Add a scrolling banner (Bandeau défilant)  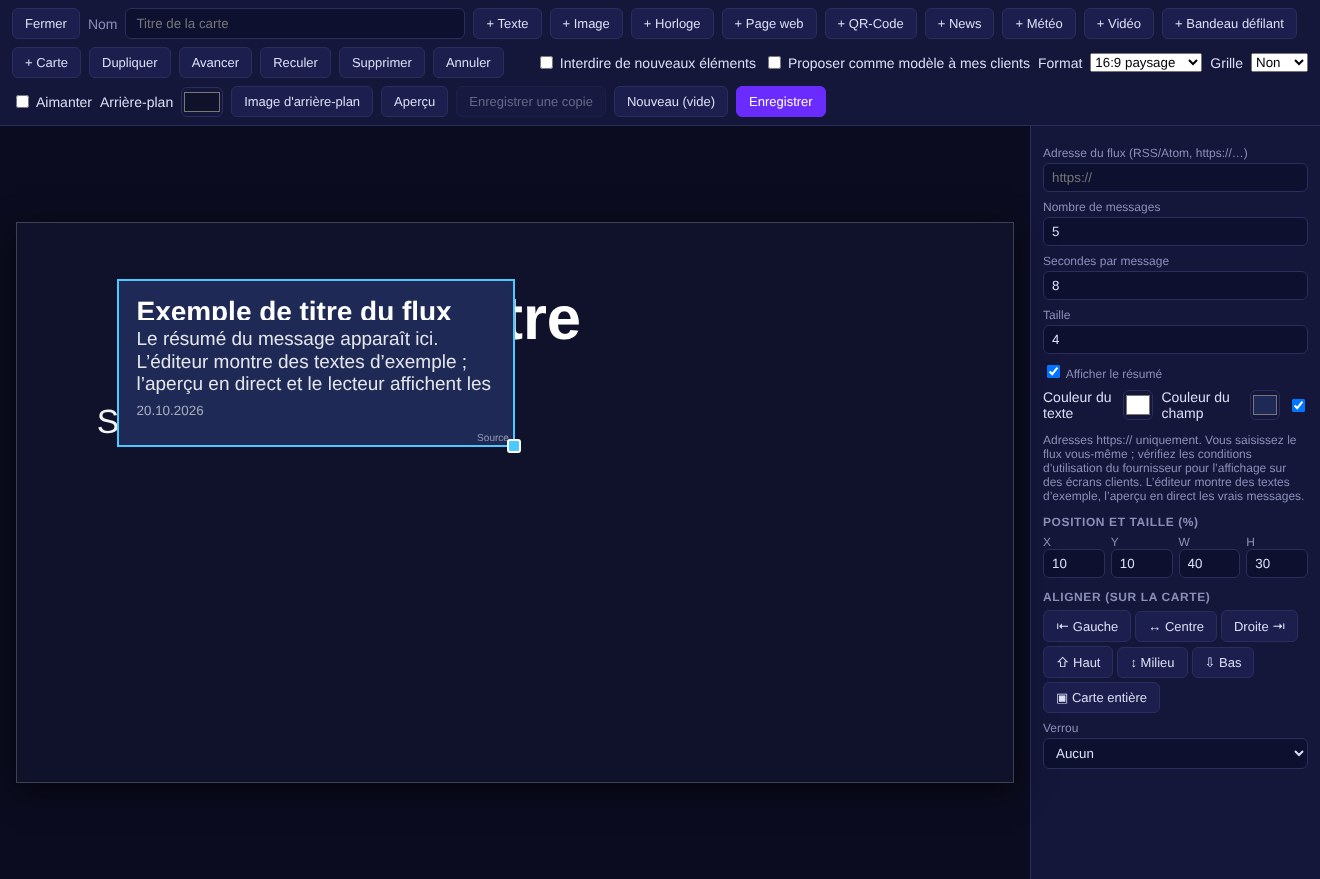tap(1229, 23)
